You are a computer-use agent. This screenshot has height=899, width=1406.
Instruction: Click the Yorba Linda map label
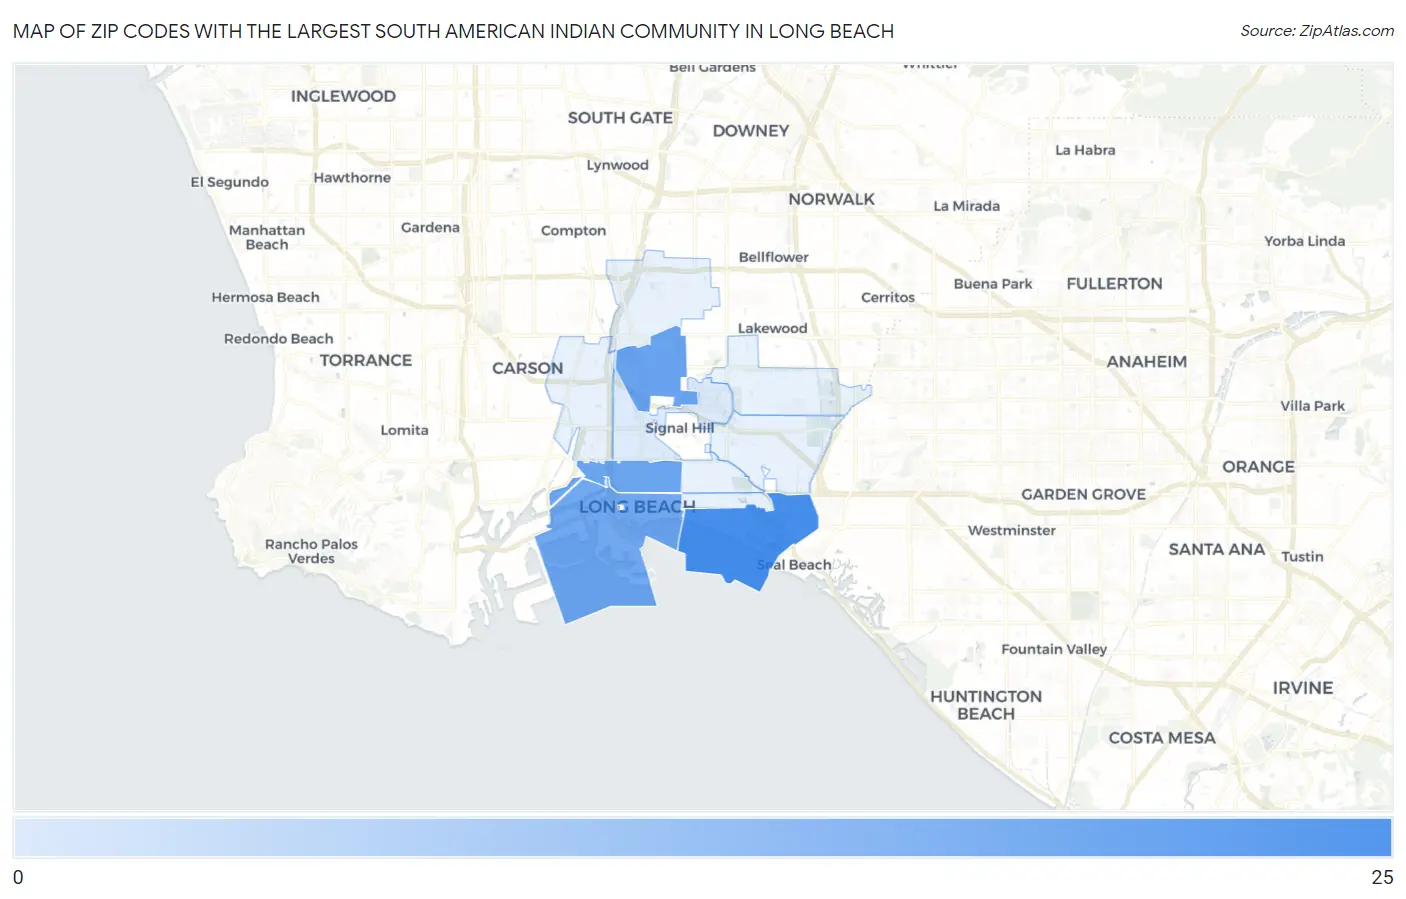(1304, 241)
